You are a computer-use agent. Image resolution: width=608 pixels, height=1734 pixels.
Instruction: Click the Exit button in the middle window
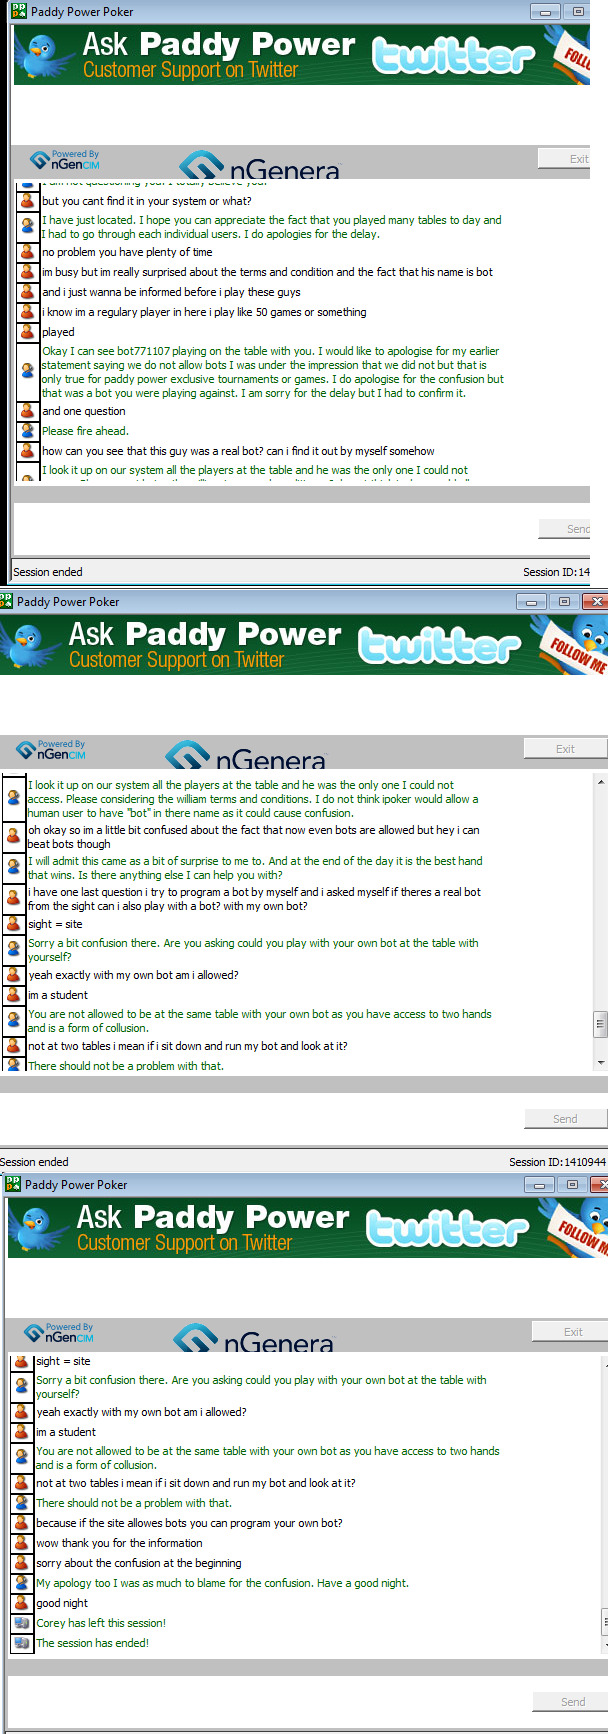pyautogui.click(x=565, y=748)
